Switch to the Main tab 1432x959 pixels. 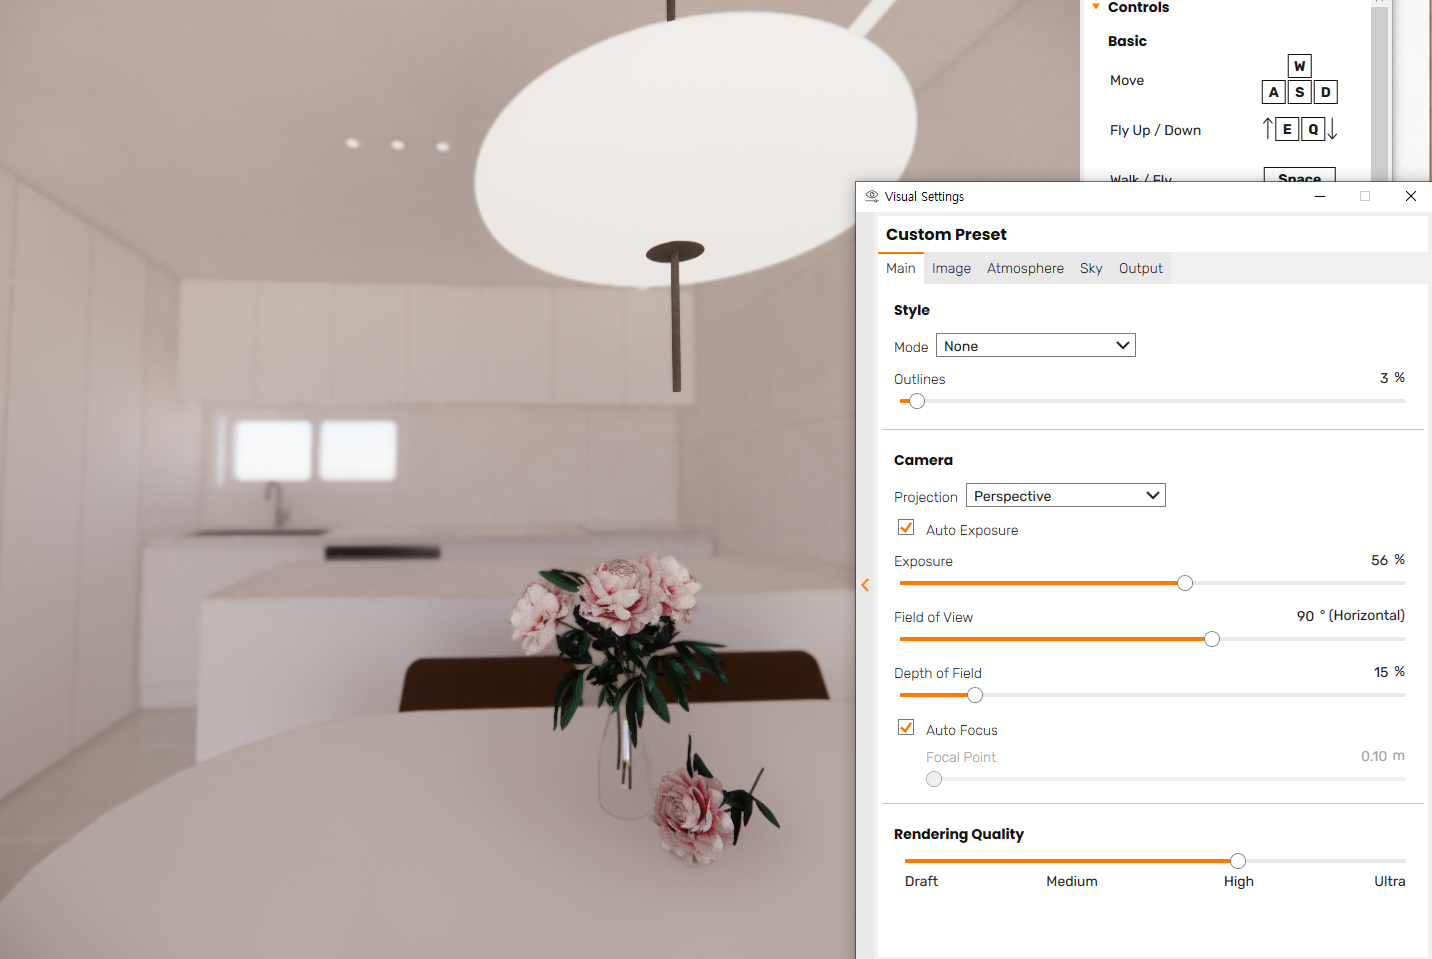(x=900, y=268)
